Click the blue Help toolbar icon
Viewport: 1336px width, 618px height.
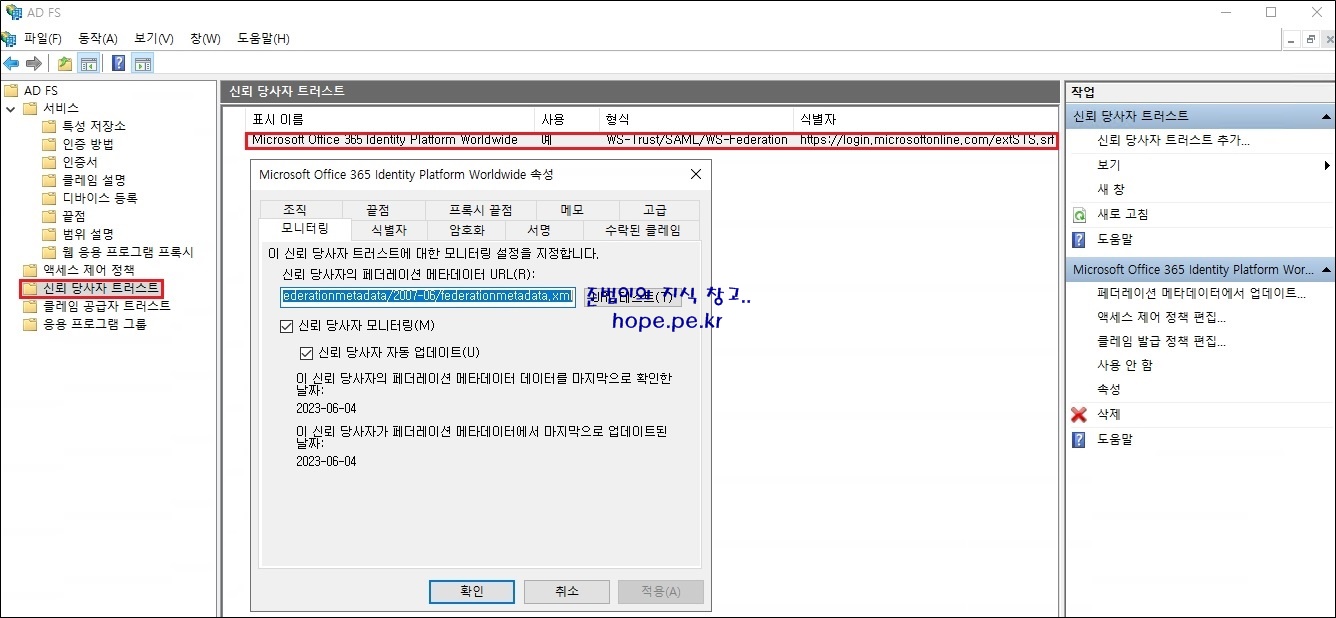[119, 64]
